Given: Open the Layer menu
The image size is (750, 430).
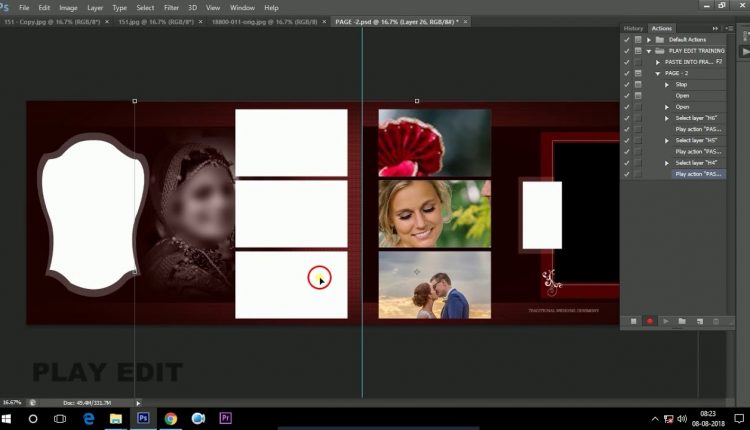Looking at the screenshot, I should 95,8.
